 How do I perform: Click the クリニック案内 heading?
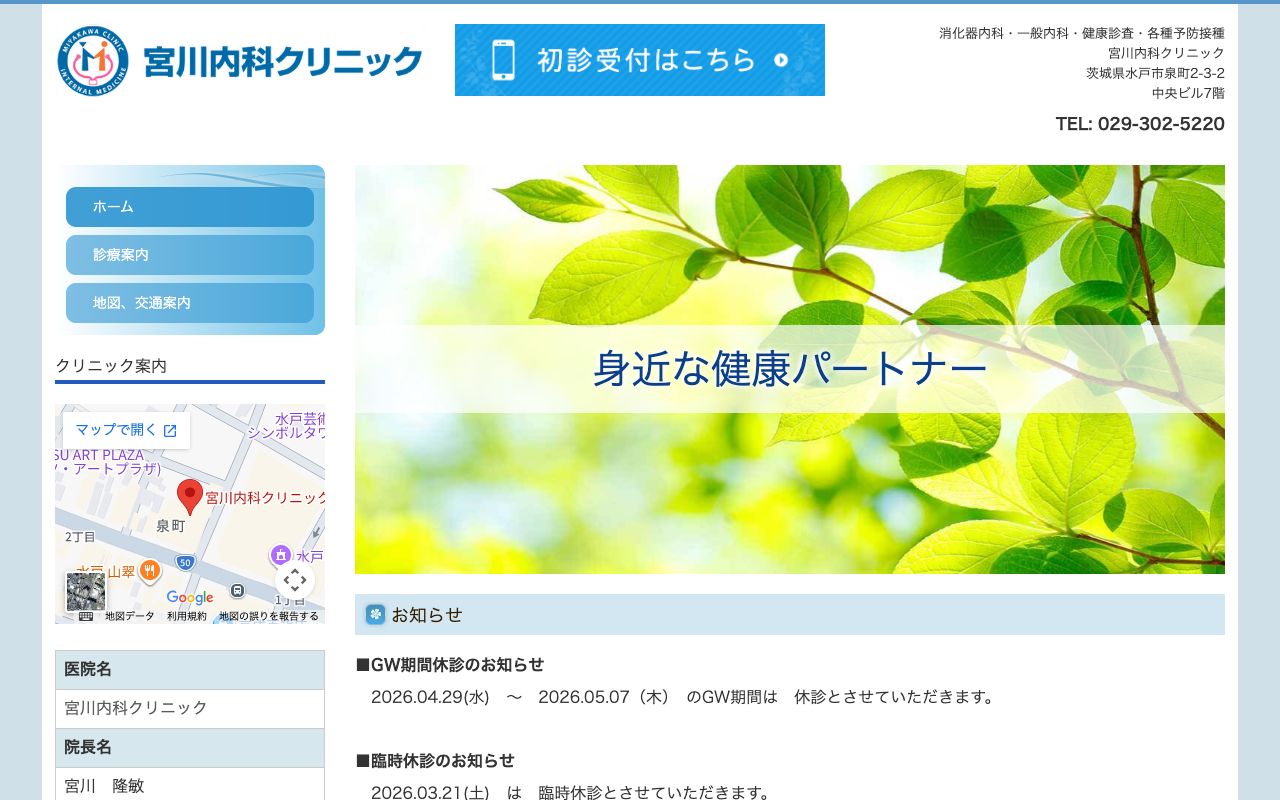click(111, 366)
